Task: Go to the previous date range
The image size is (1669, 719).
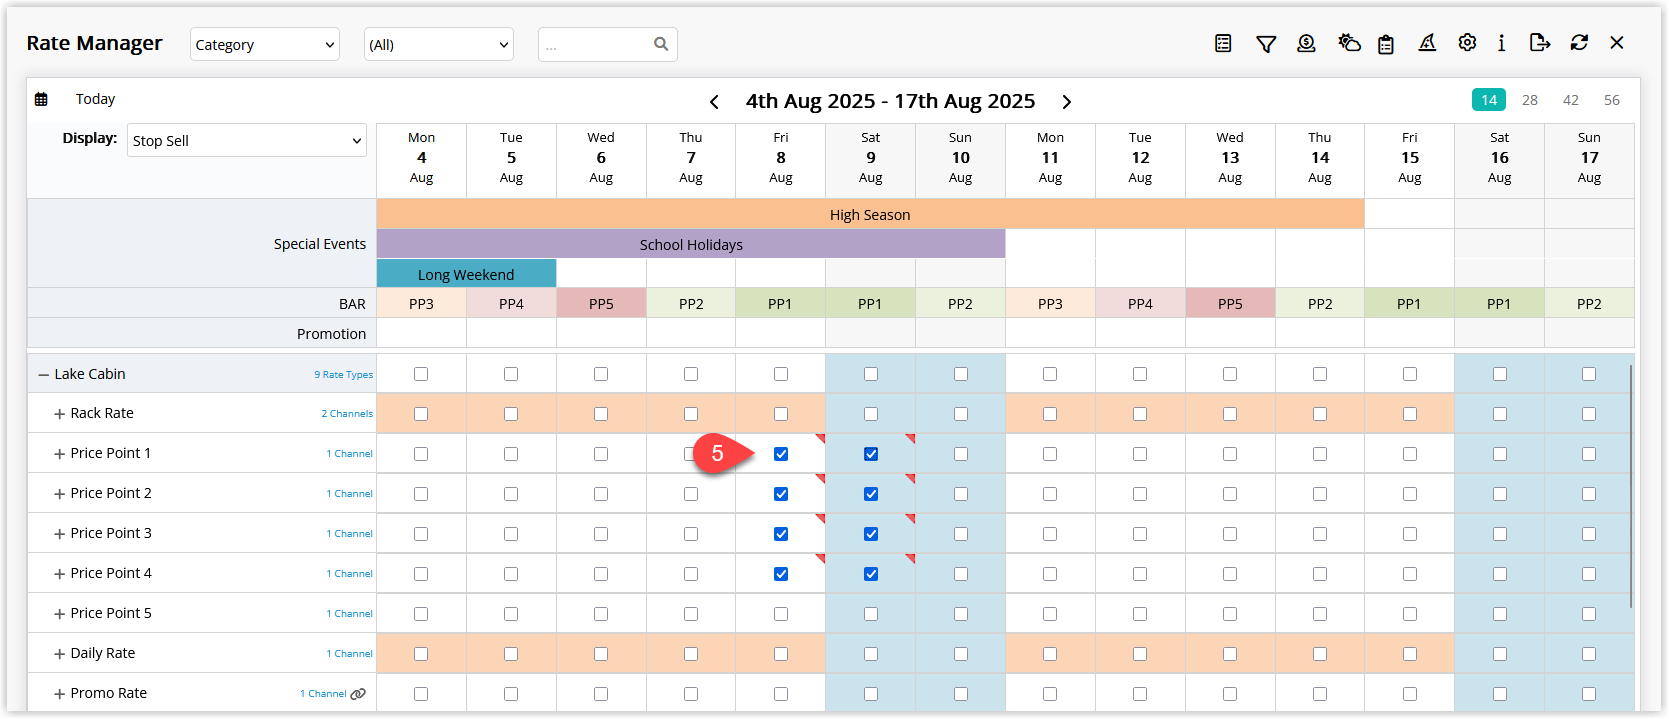Action: 714,102
